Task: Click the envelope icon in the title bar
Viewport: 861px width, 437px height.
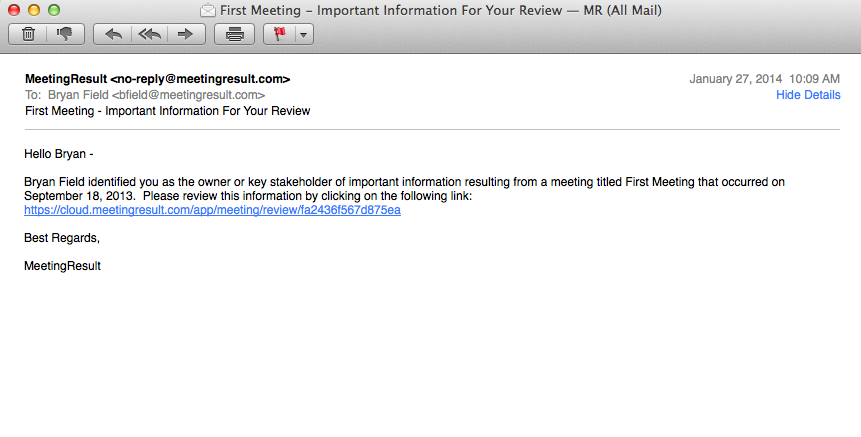Action: 207,10
